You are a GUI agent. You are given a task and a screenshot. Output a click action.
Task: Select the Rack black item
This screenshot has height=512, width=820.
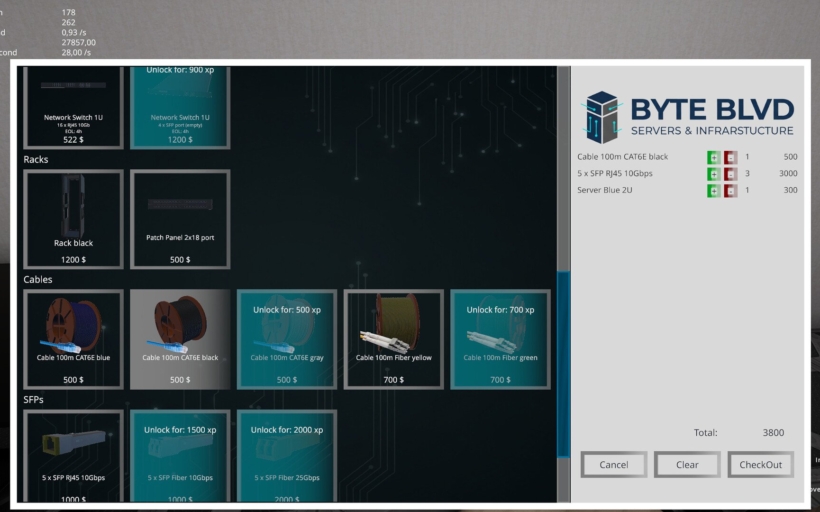click(73, 219)
